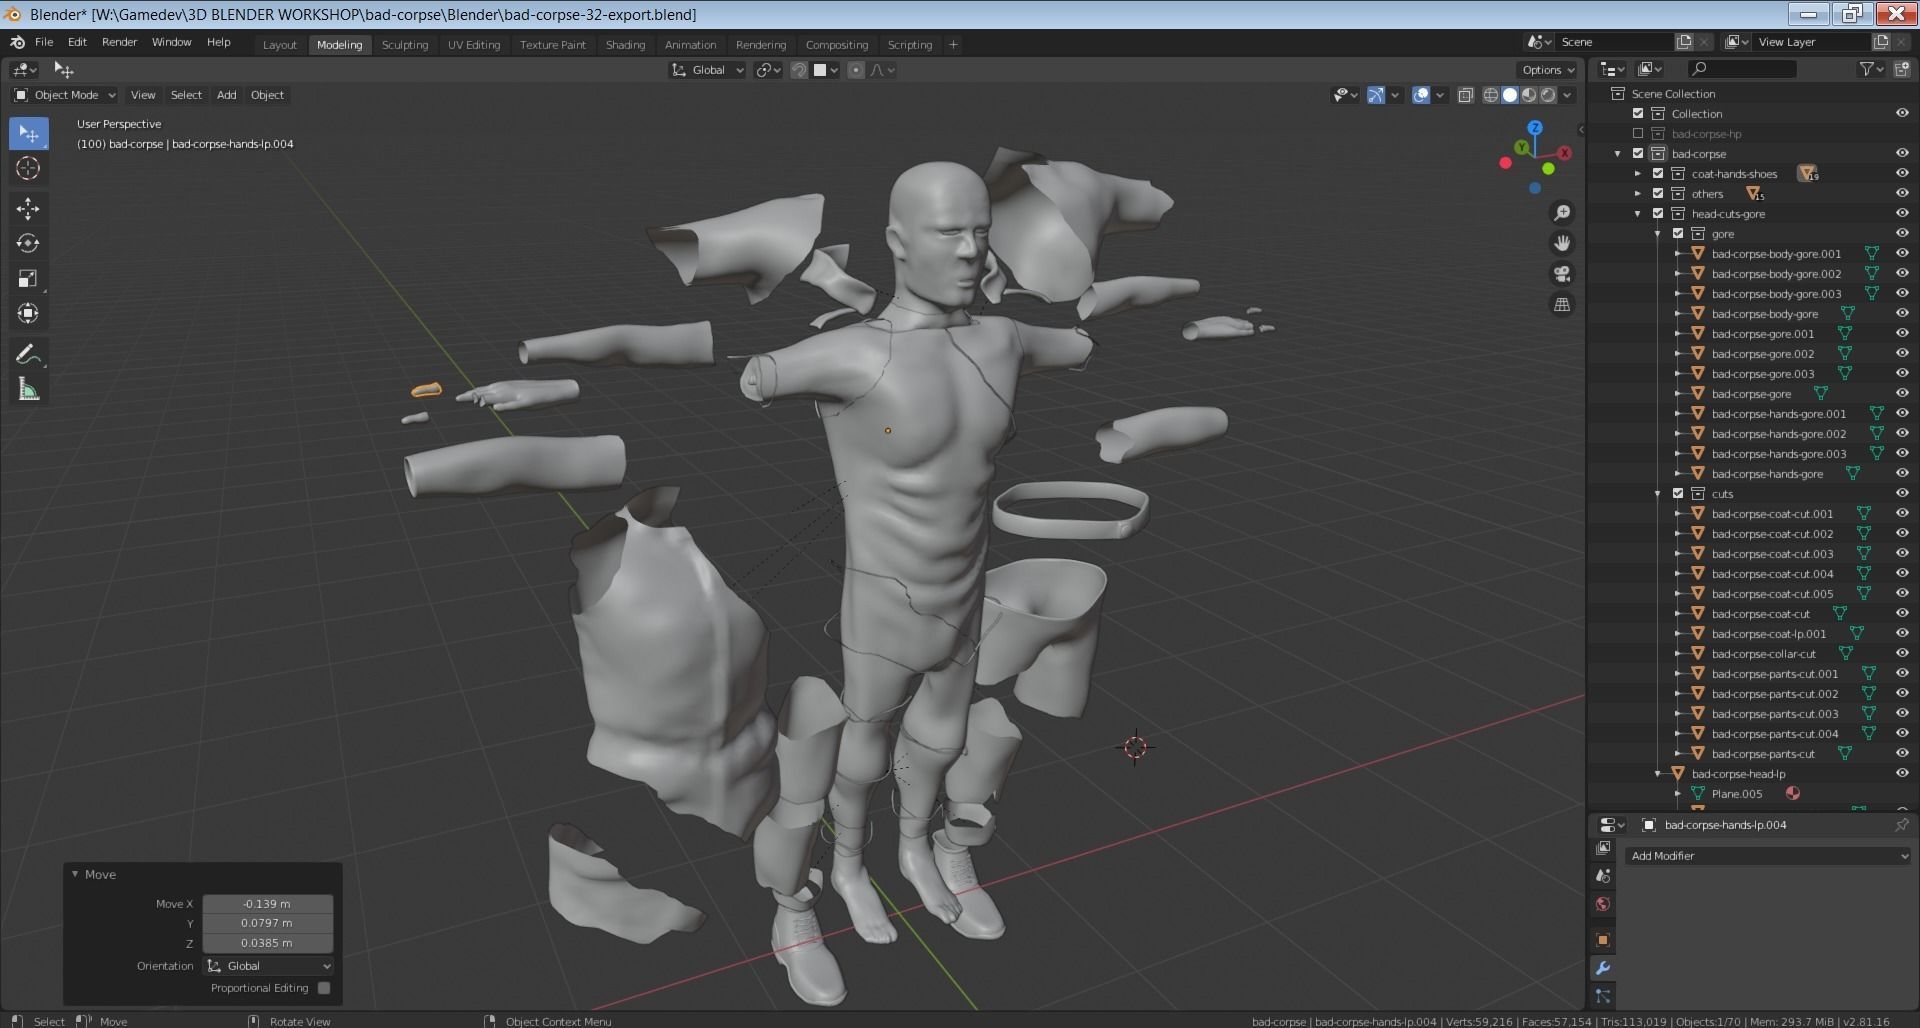
Task: Select the Measure tool
Action: 28,389
